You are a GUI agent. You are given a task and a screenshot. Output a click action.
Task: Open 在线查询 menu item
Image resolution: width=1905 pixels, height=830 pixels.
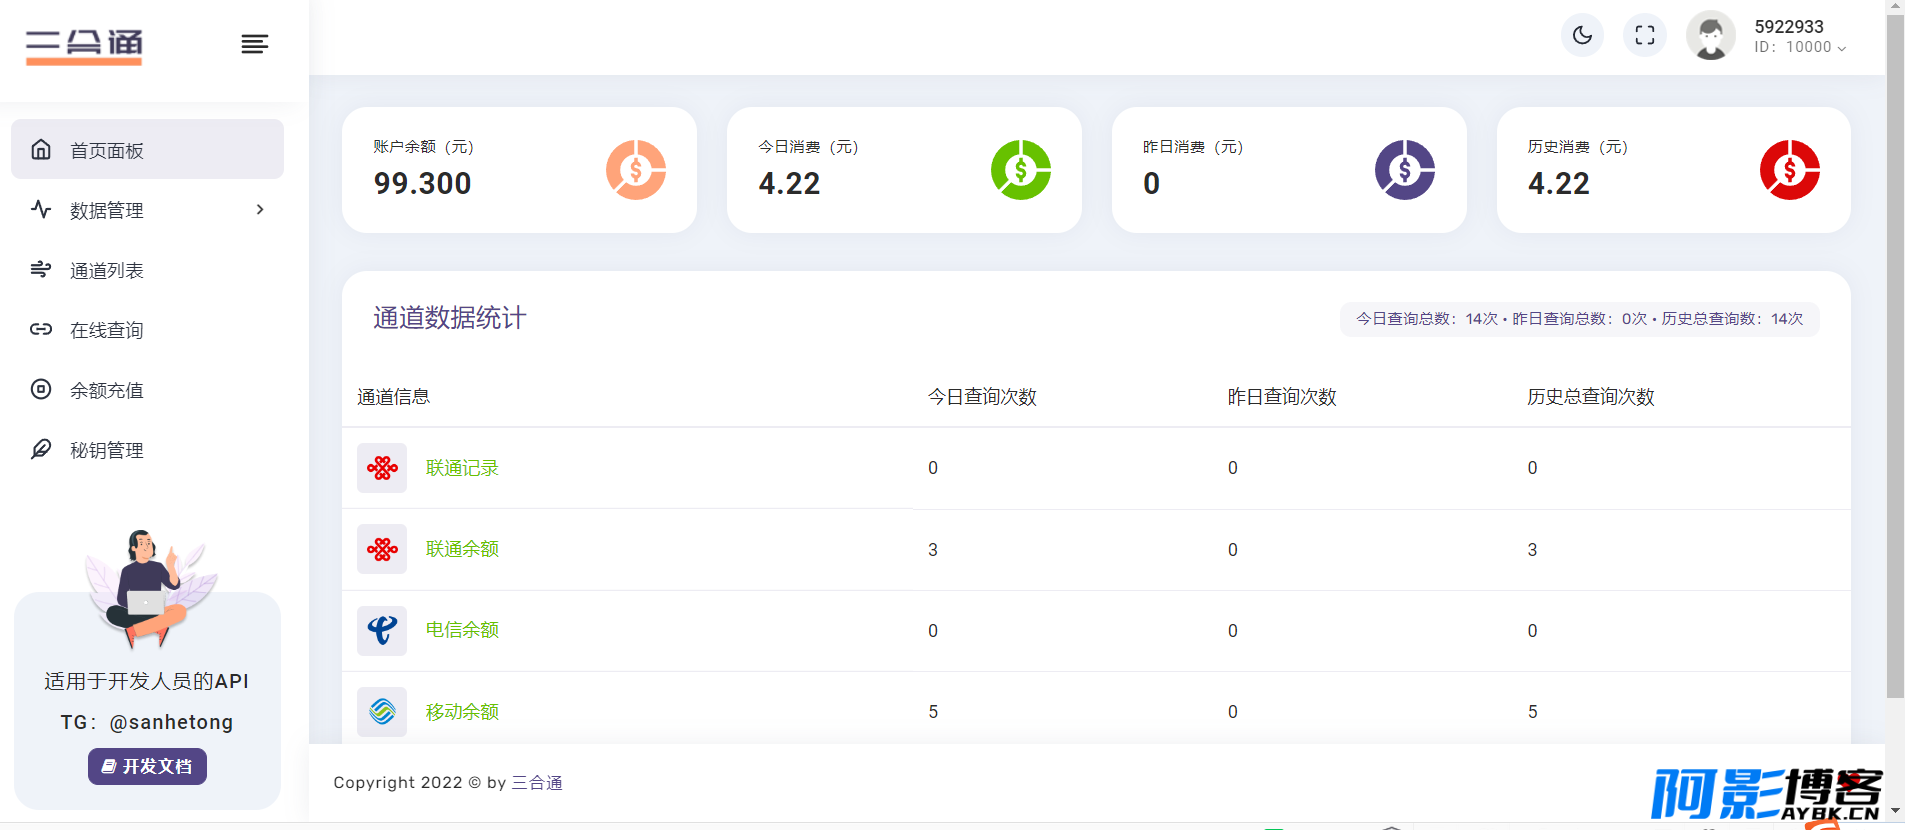tap(147, 330)
